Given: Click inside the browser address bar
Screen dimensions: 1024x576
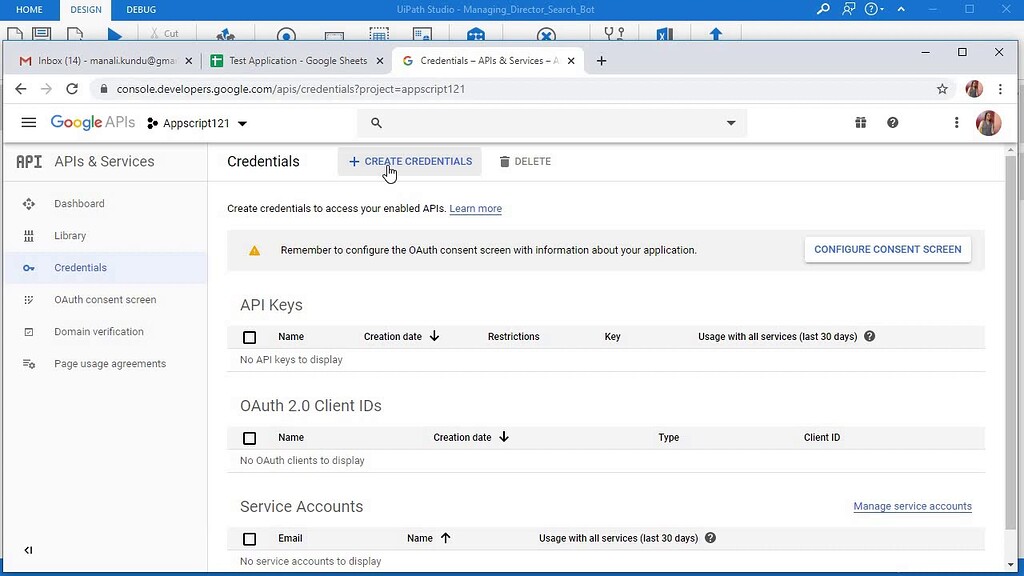Looking at the screenshot, I should (400, 88).
